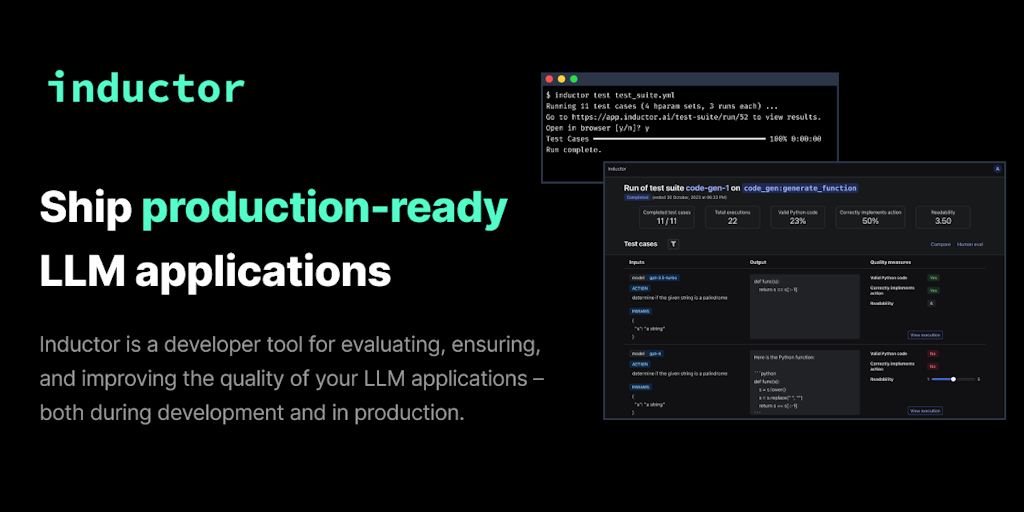Image resolution: width=1024 pixels, height=512 pixels.
Task: Click Yes badge for Valid Python code
Action: tap(933, 278)
